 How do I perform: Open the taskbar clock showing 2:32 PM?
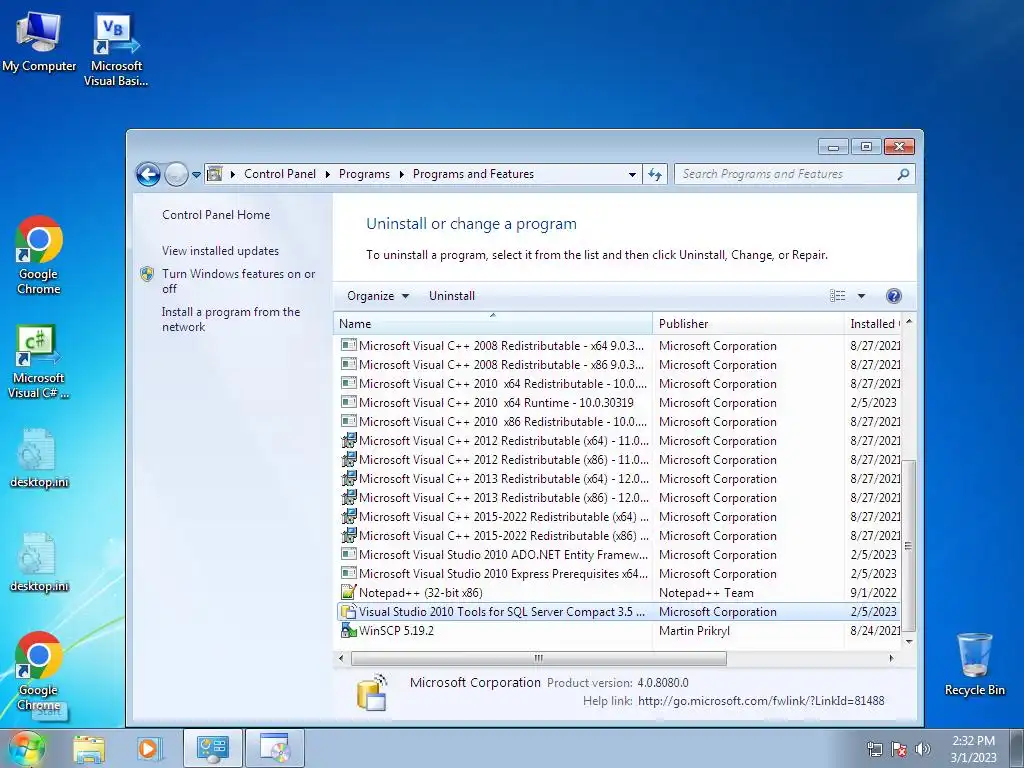(x=973, y=749)
